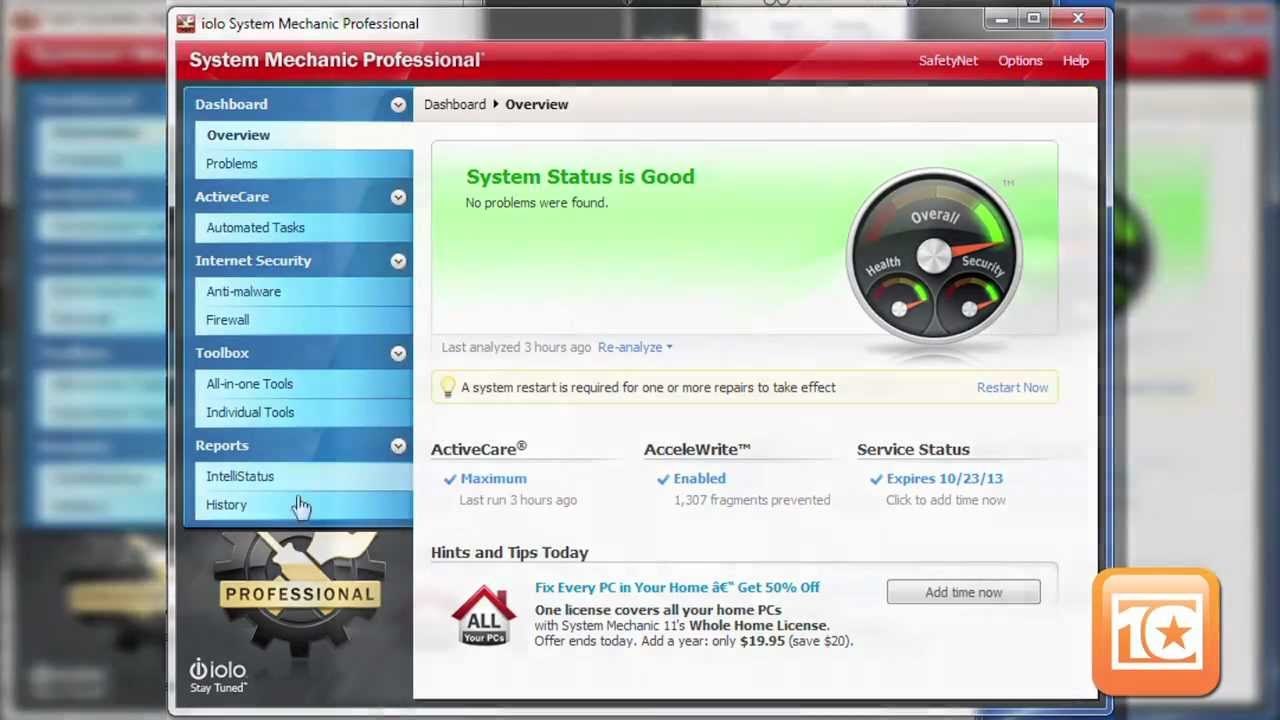
Task: Click the 'Click to add time now' text
Action: click(945, 500)
